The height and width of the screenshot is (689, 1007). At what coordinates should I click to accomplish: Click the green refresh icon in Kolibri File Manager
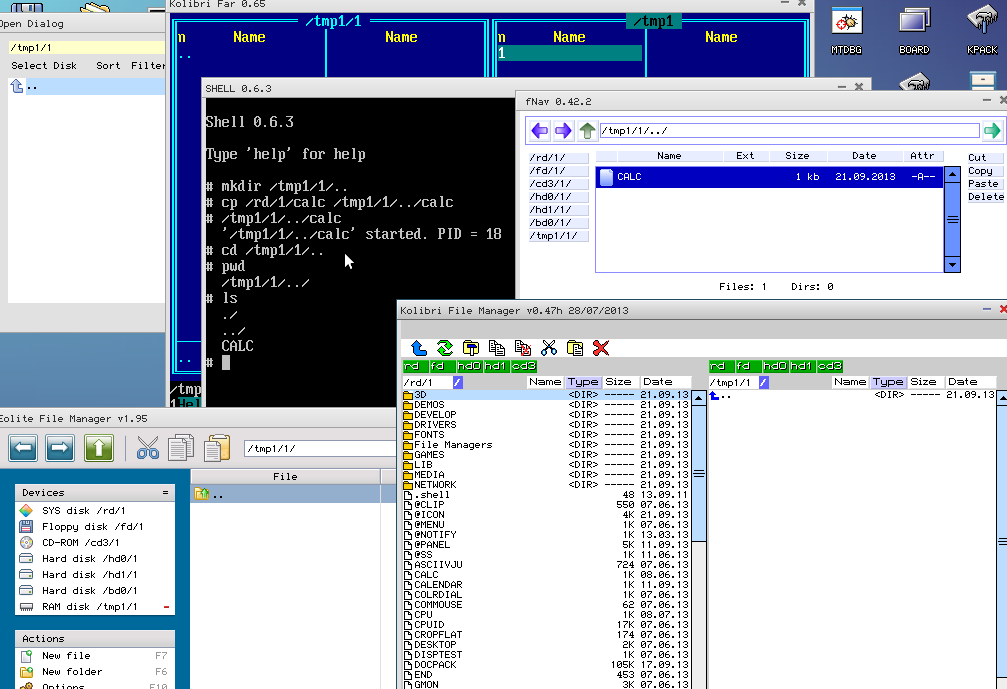coord(445,348)
